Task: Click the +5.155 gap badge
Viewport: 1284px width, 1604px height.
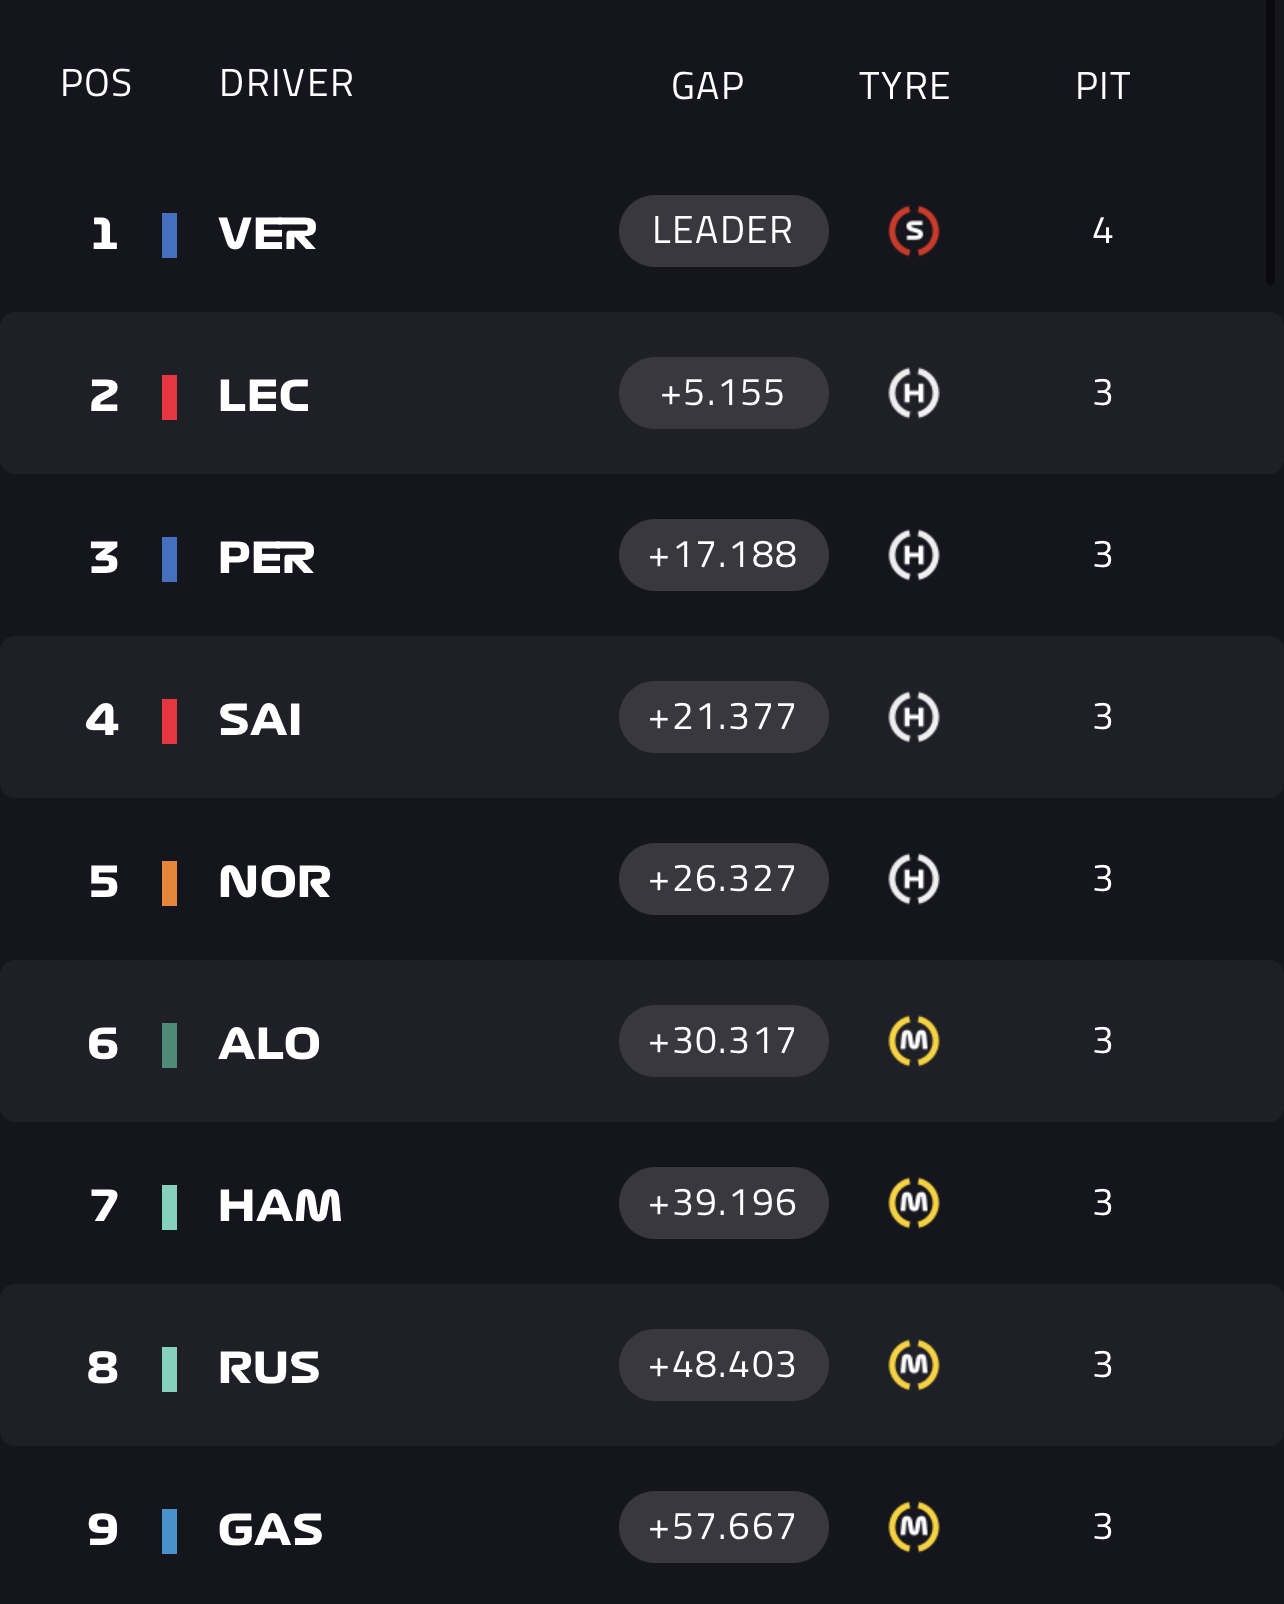Action: pyautogui.click(x=723, y=393)
